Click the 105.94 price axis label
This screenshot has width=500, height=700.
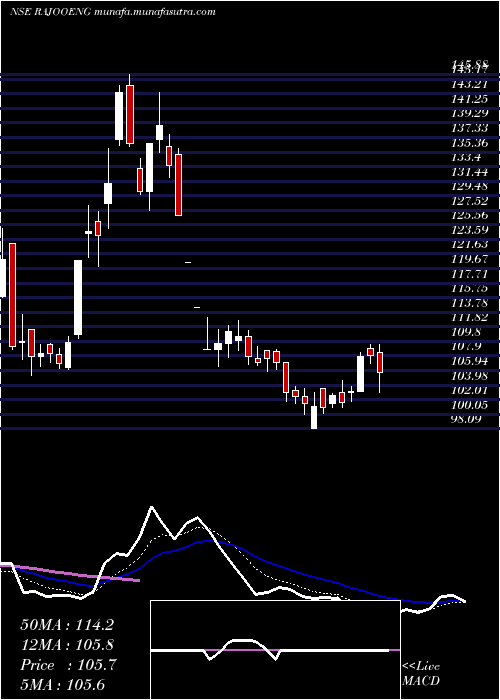(469, 361)
